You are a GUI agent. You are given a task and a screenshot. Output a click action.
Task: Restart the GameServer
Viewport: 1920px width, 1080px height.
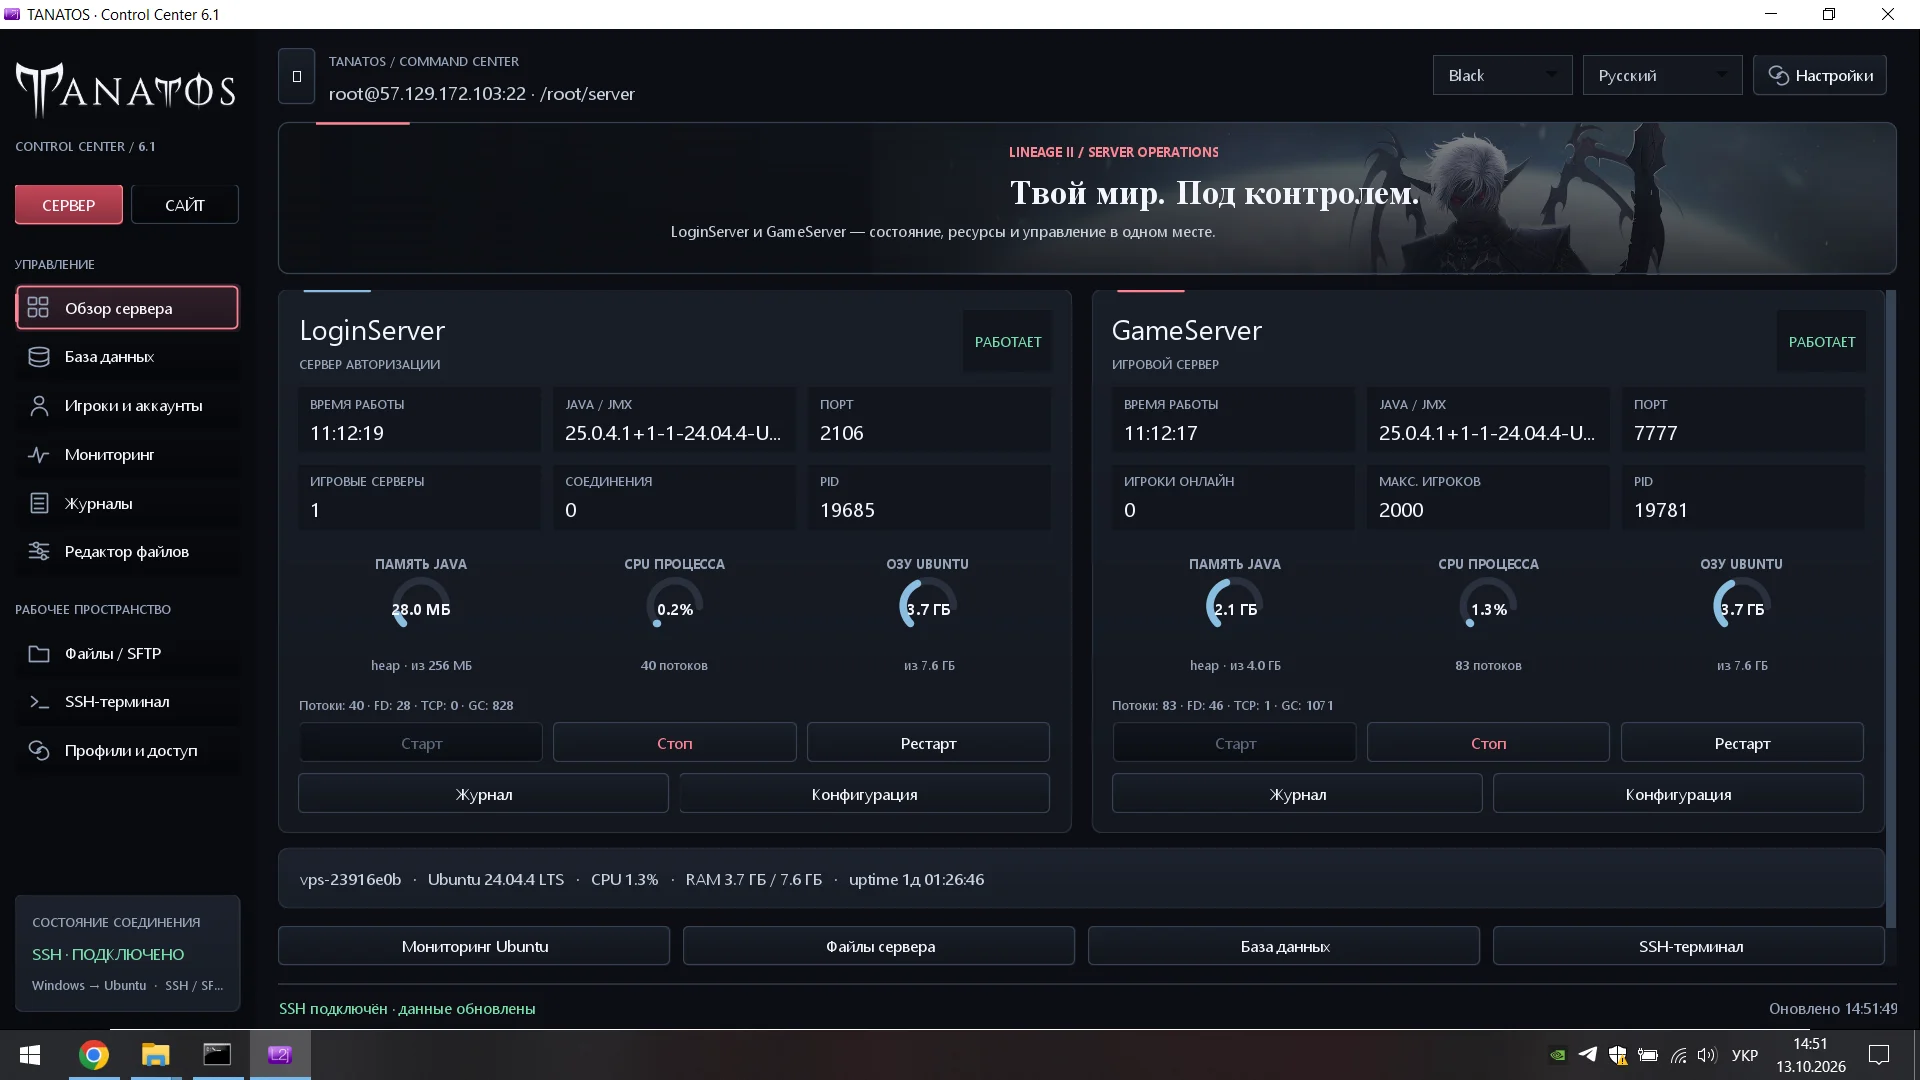1742,743
